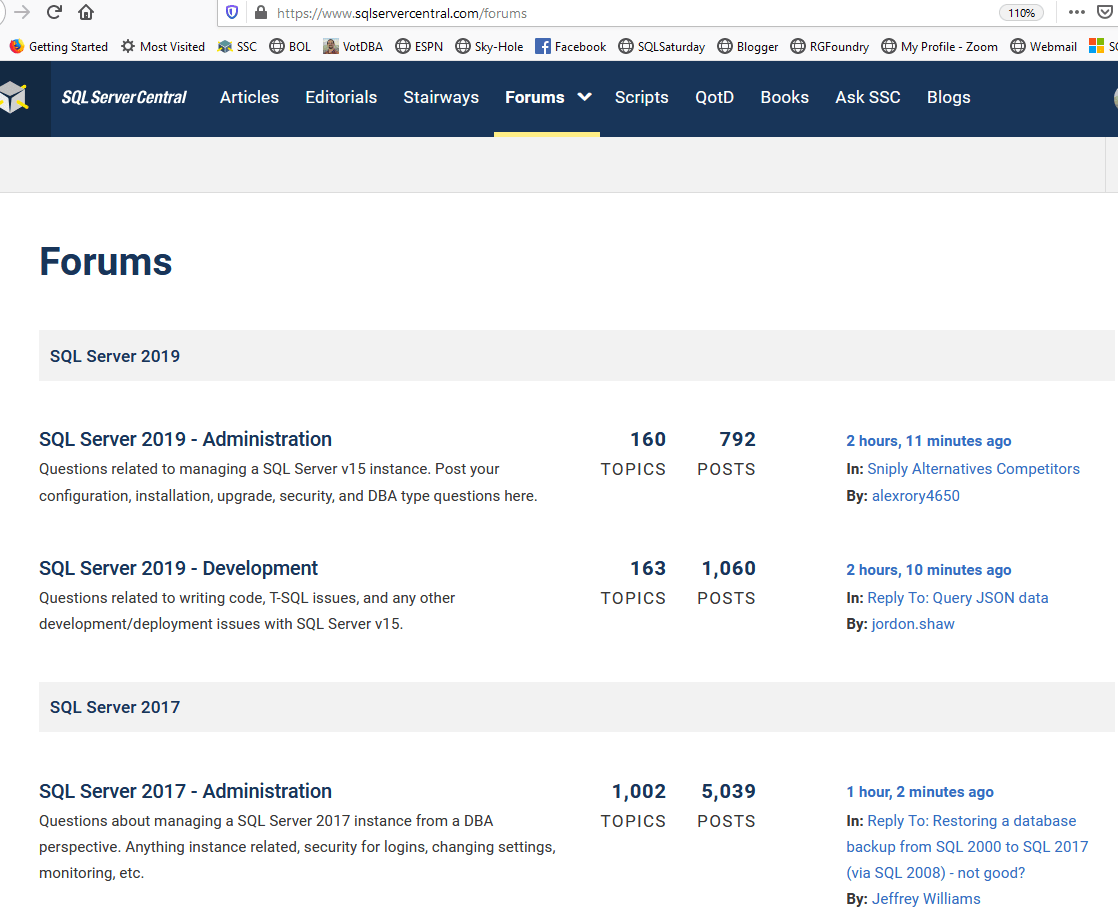Image resolution: width=1118 pixels, height=910 pixels.
Task: Click the 110% zoom level indicator
Action: click(x=1021, y=13)
